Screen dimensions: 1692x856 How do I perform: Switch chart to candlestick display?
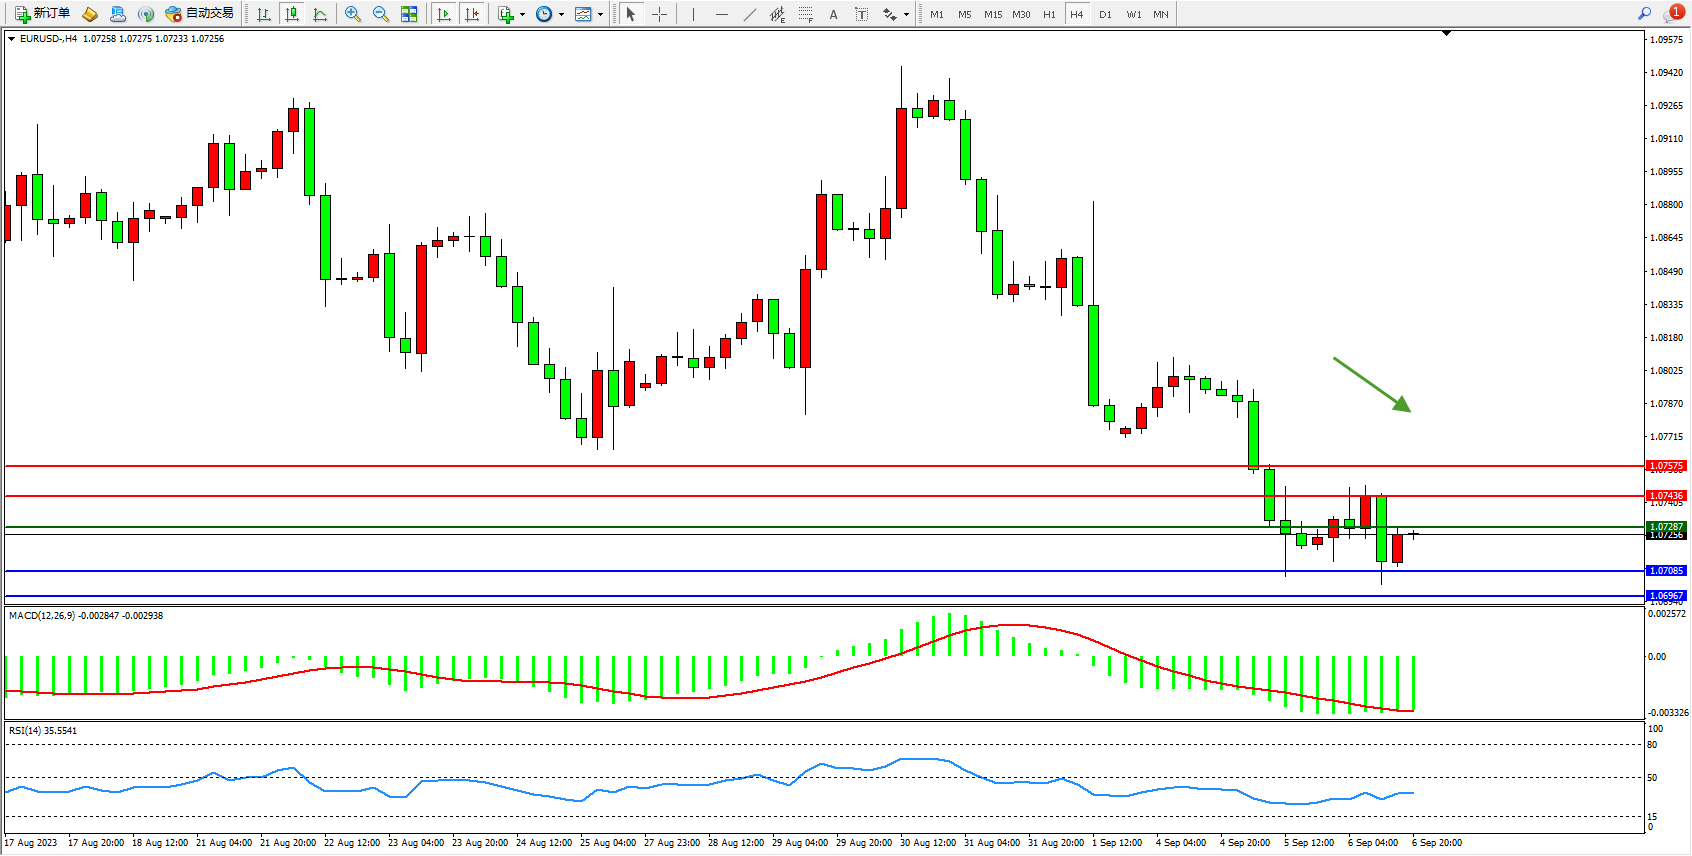click(x=292, y=14)
